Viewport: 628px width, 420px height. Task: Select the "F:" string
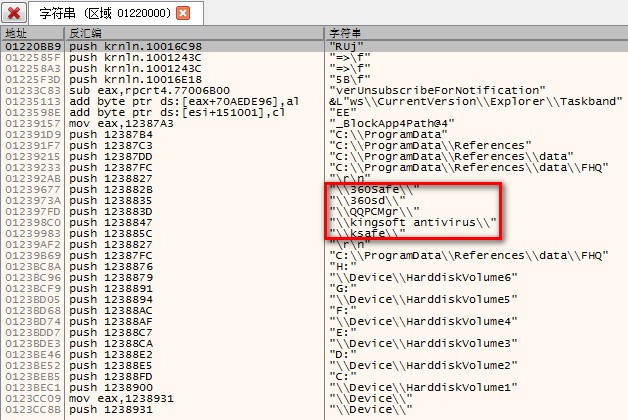click(x=343, y=310)
